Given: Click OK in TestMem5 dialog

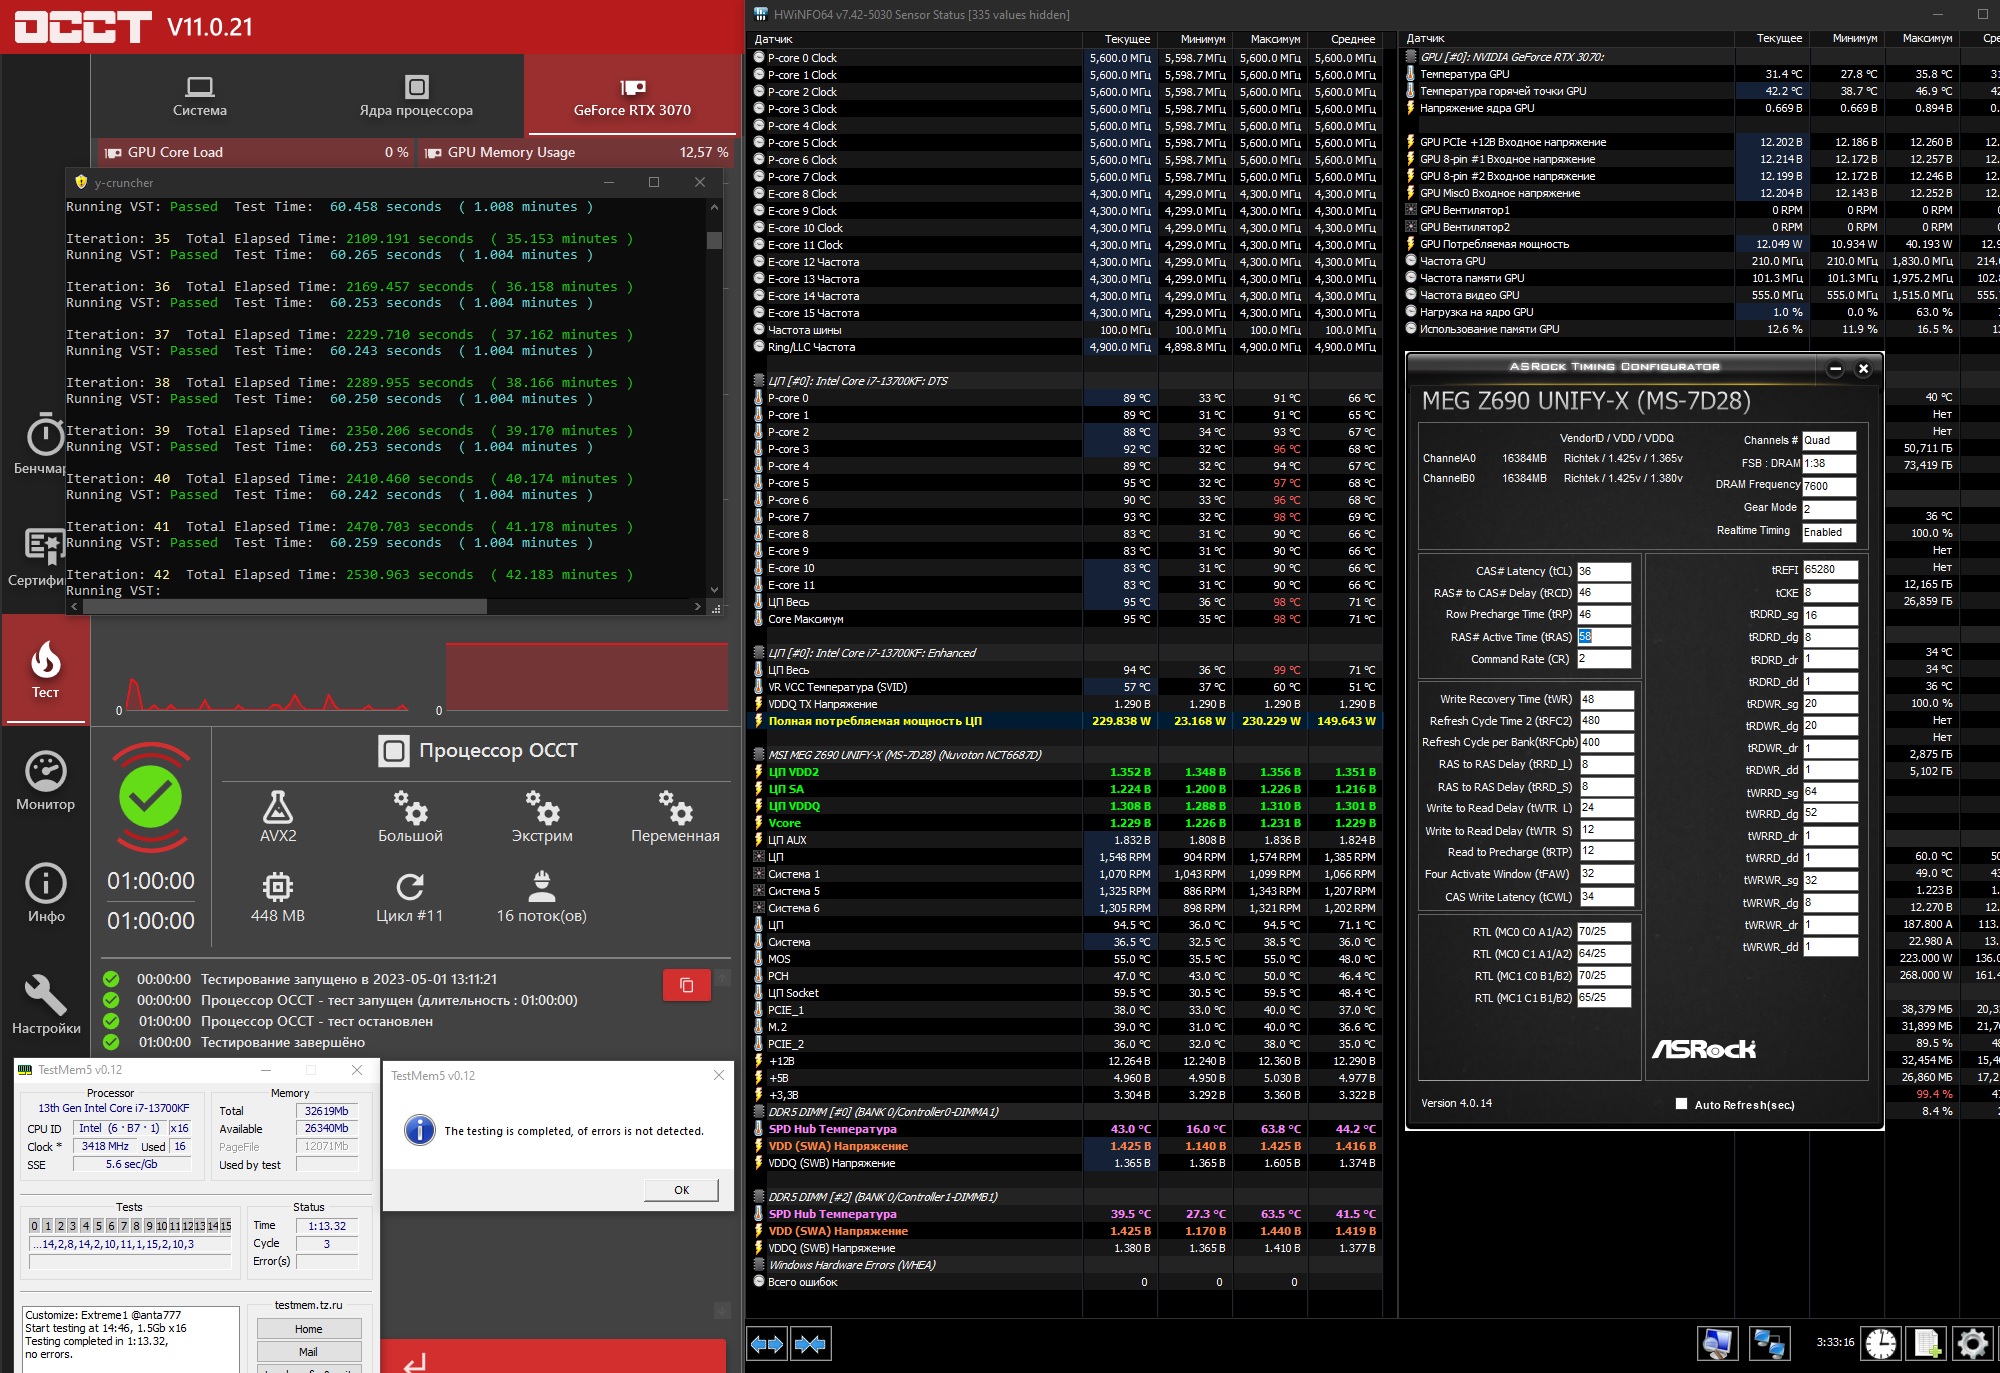Looking at the screenshot, I should pos(681,1190).
